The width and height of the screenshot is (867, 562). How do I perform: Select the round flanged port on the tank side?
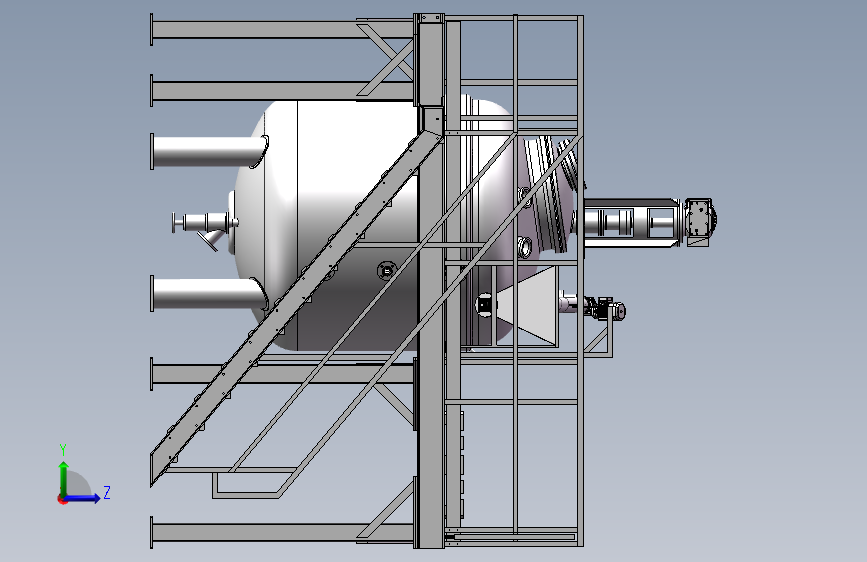coord(387,271)
